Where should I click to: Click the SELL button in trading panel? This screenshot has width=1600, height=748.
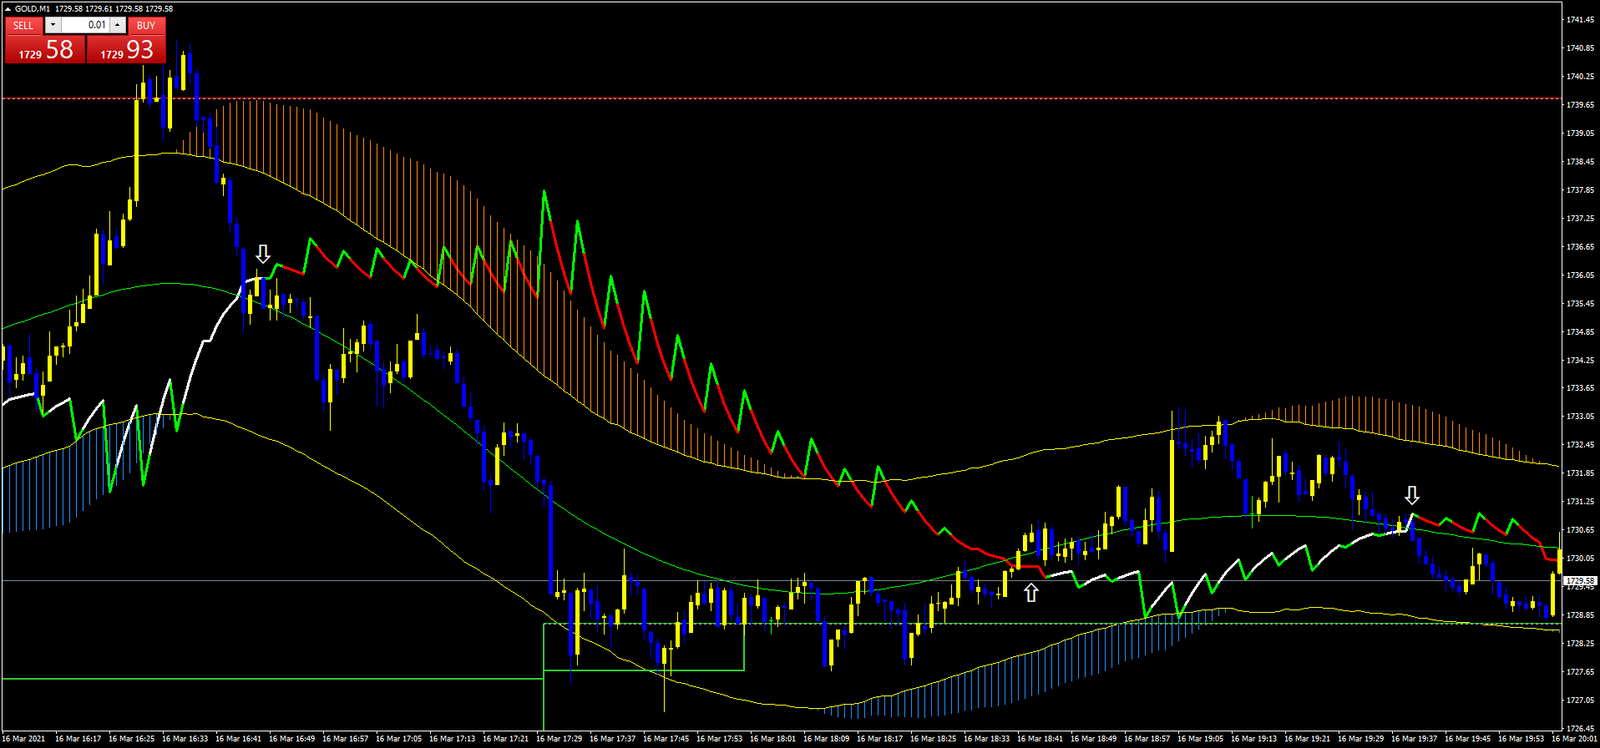[23, 25]
